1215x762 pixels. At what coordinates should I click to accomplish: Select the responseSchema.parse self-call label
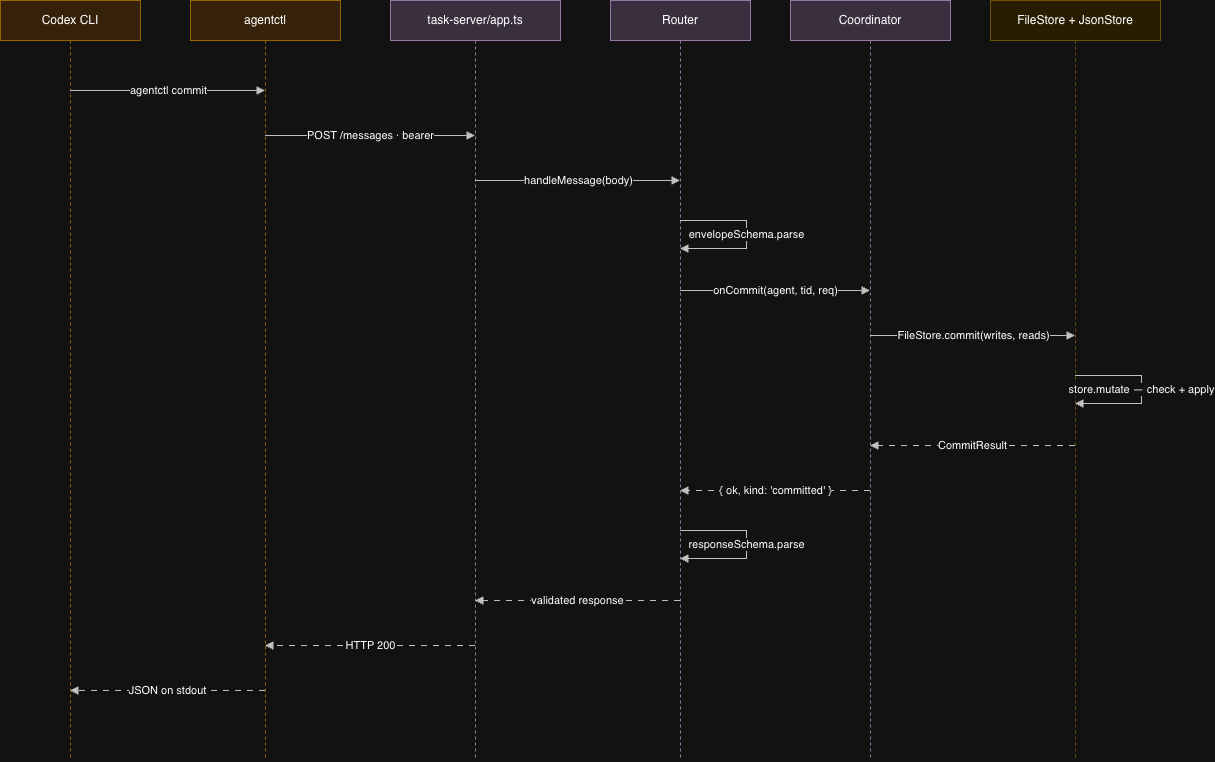pos(746,544)
